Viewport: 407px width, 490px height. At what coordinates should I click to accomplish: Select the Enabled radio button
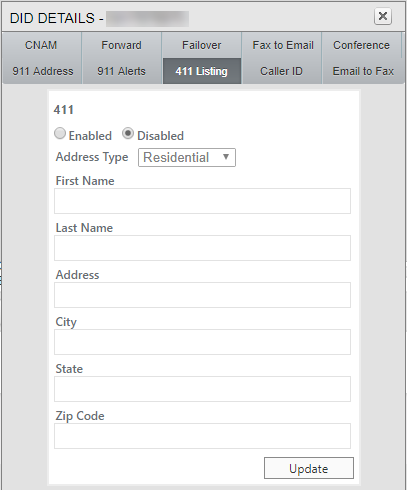(x=60, y=134)
